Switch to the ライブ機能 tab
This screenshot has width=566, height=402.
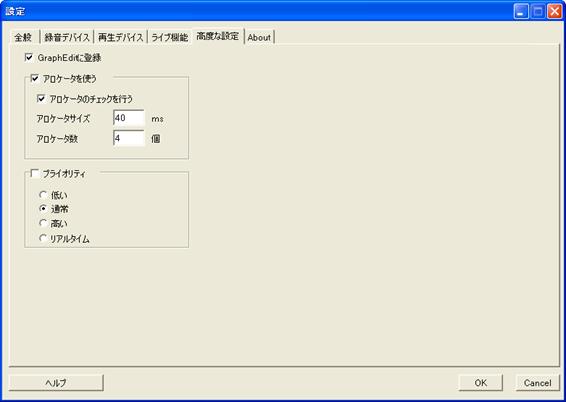point(169,38)
